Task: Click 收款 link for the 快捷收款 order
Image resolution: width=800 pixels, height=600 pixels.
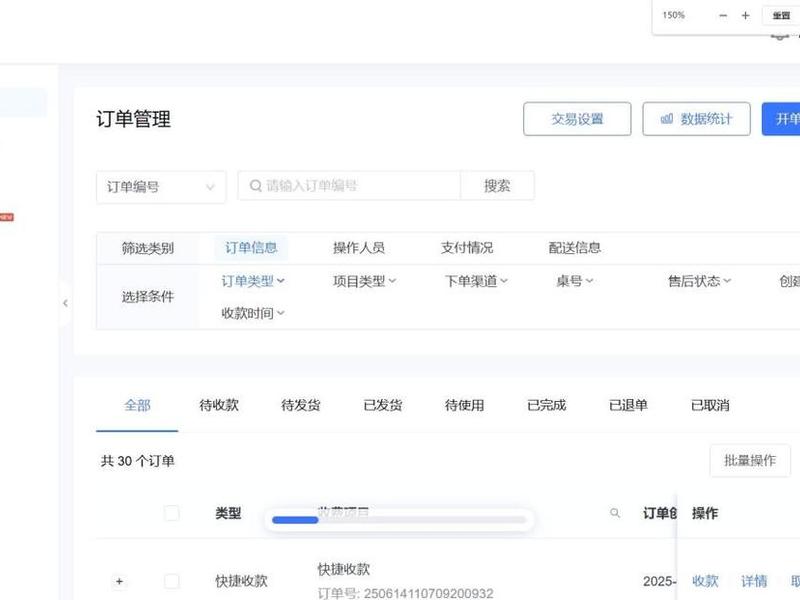Action: [x=705, y=581]
